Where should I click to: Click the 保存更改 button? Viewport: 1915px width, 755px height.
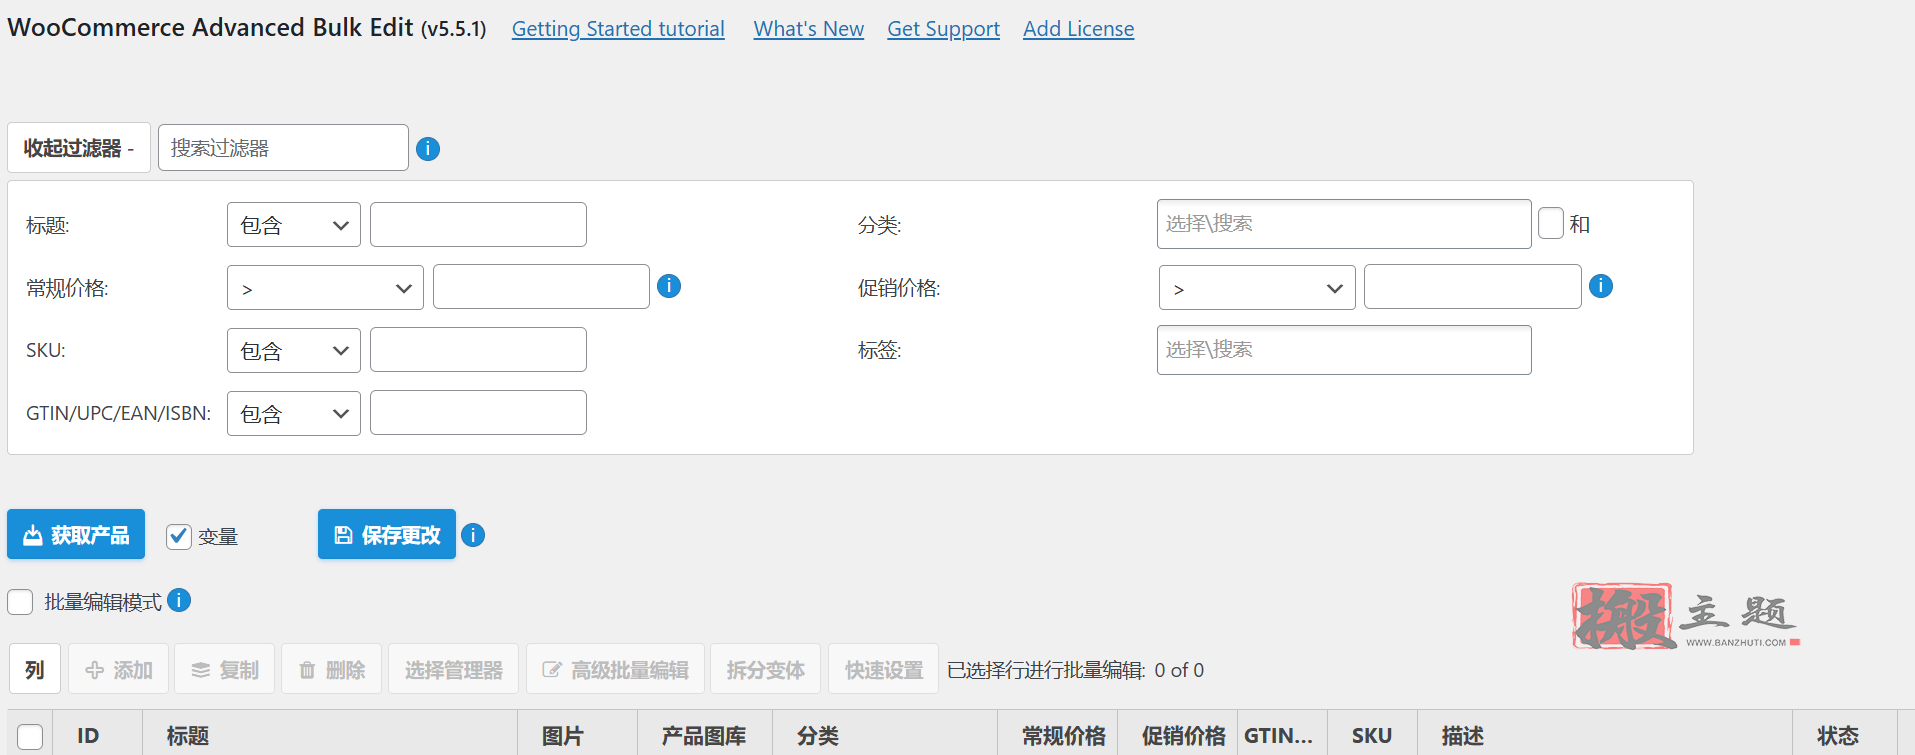point(387,535)
